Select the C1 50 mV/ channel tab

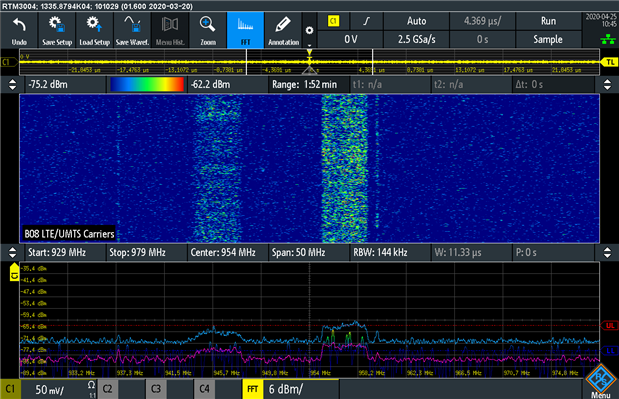(x=48, y=389)
